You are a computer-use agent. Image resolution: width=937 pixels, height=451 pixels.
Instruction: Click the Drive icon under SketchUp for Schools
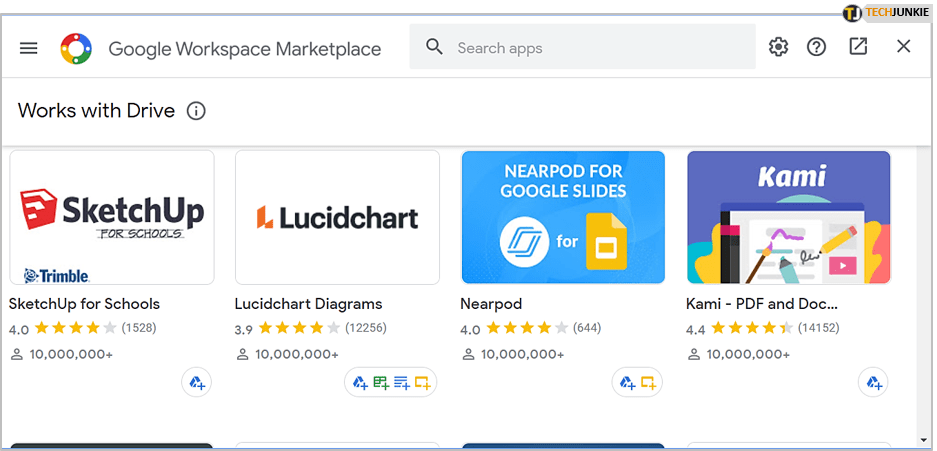click(x=196, y=382)
